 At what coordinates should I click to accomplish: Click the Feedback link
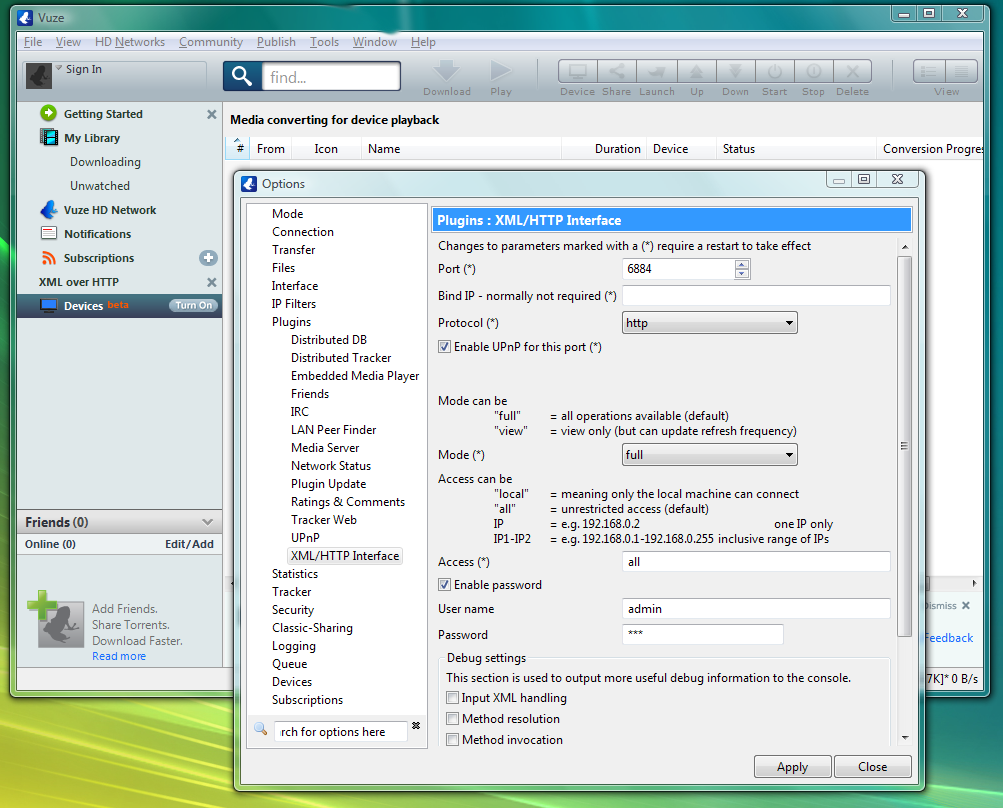[949, 638]
